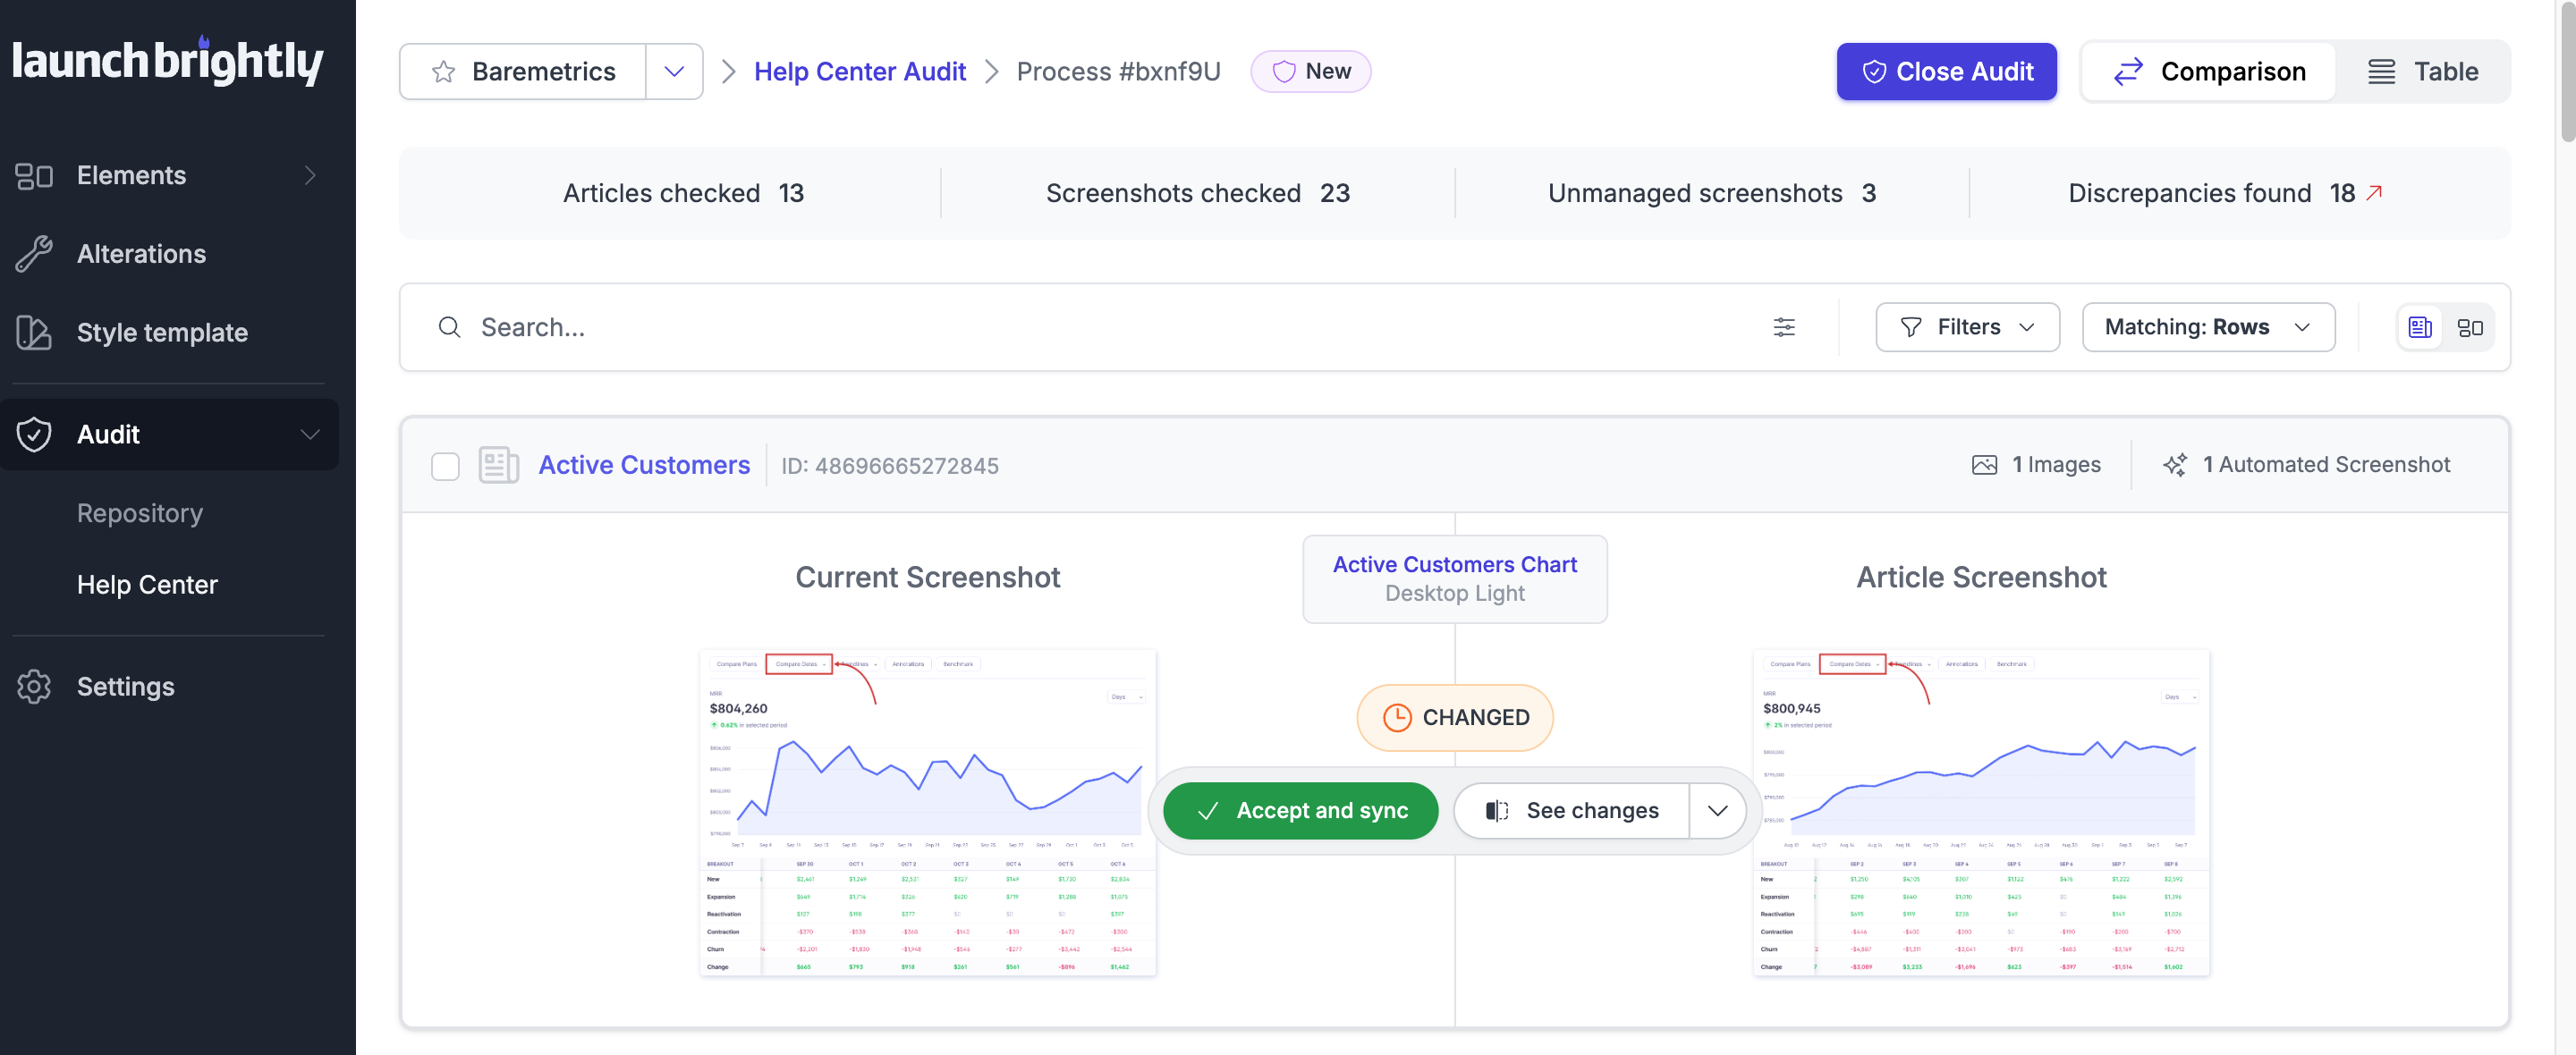Viewport: 2576px width, 1055px height.
Task: Click the article document icon
Action: pos(498,465)
